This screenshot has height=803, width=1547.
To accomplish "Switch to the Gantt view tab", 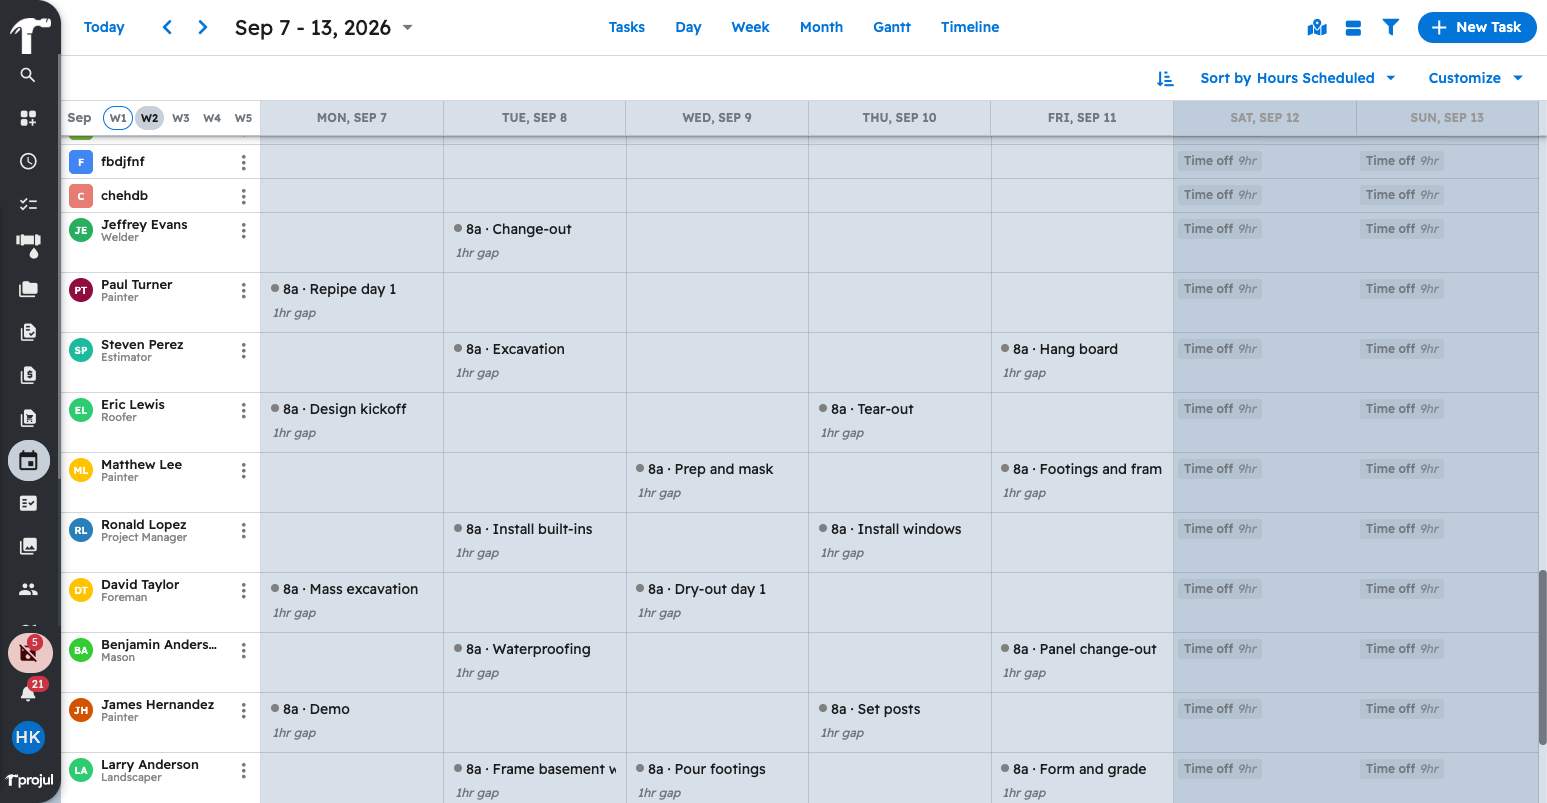I will click(x=892, y=27).
